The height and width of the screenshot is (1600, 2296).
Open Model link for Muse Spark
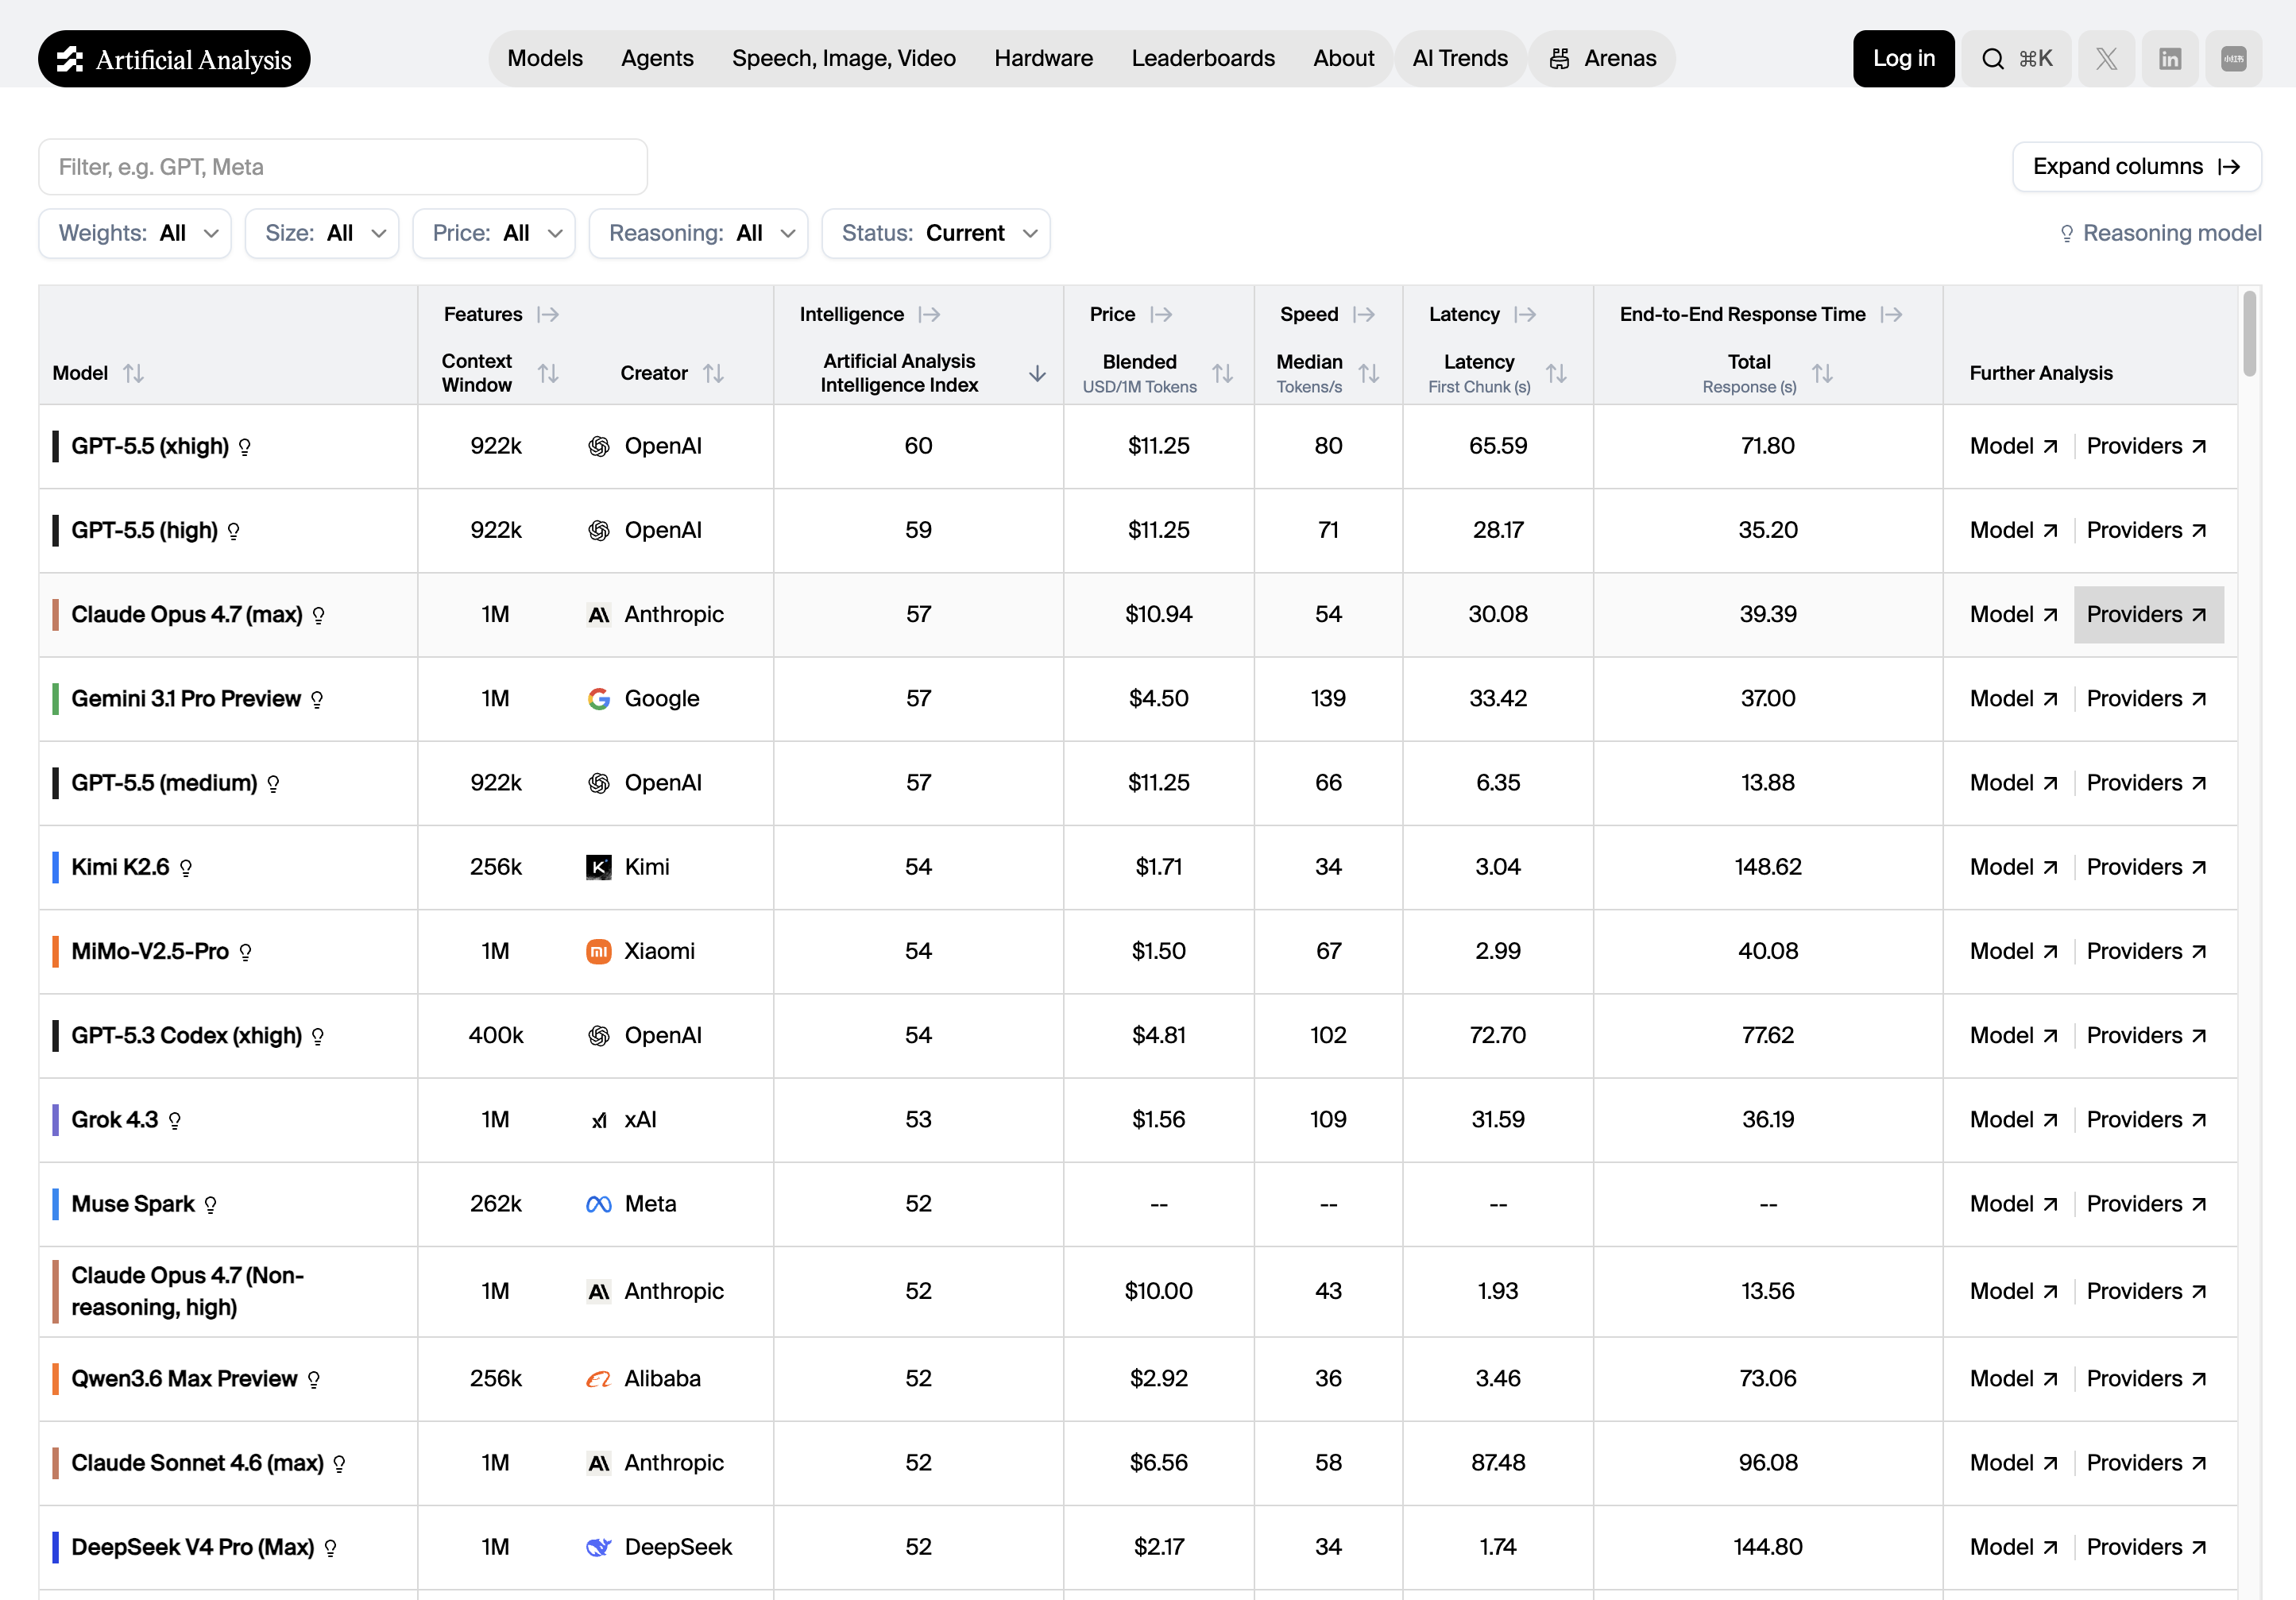pyautogui.click(x=2014, y=1204)
